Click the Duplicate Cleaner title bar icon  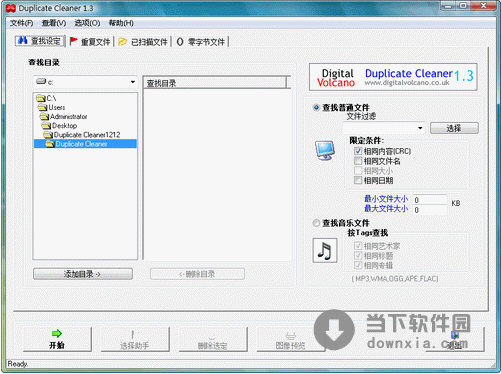[x=11, y=8]
